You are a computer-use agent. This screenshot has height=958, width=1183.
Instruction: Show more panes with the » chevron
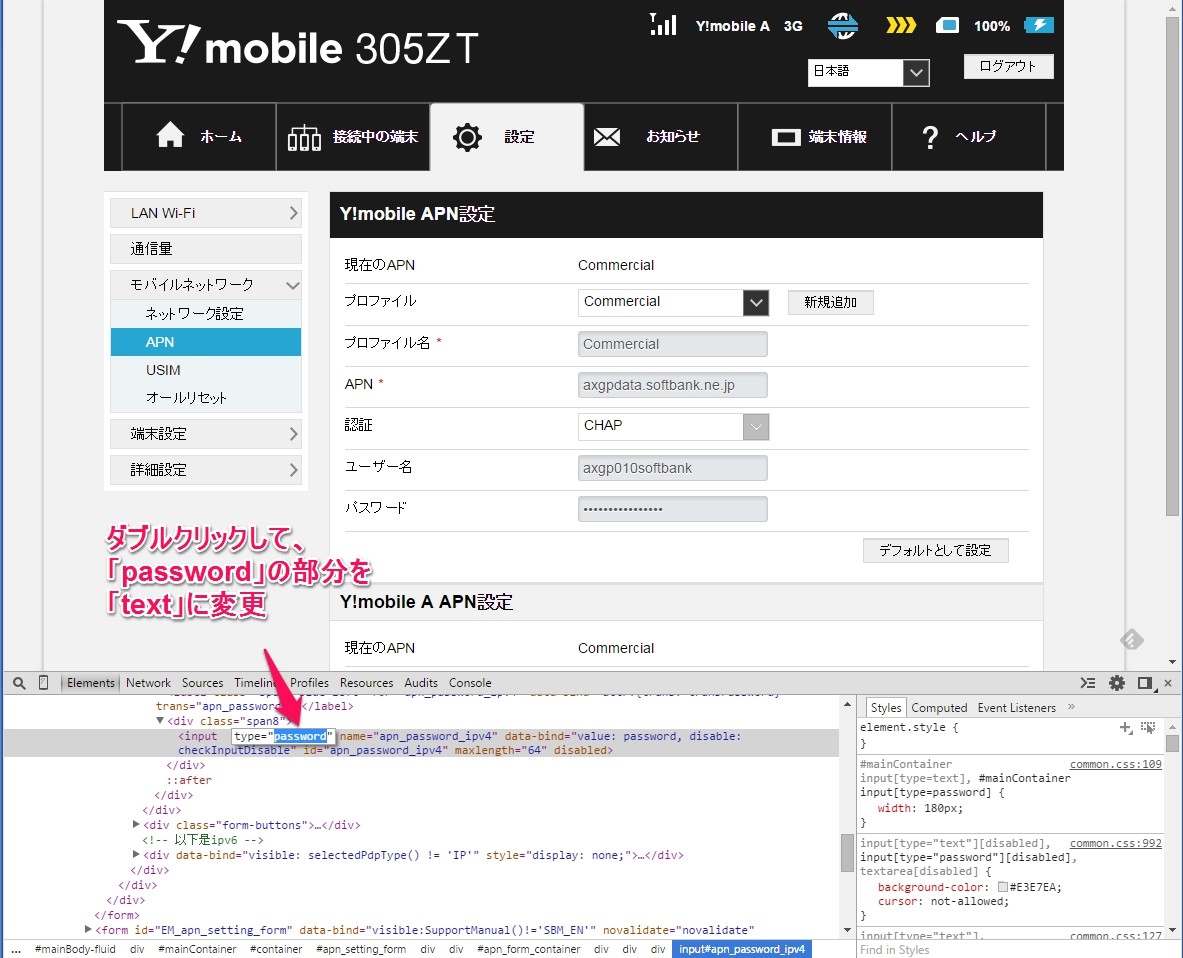(x=1071, y=707)
